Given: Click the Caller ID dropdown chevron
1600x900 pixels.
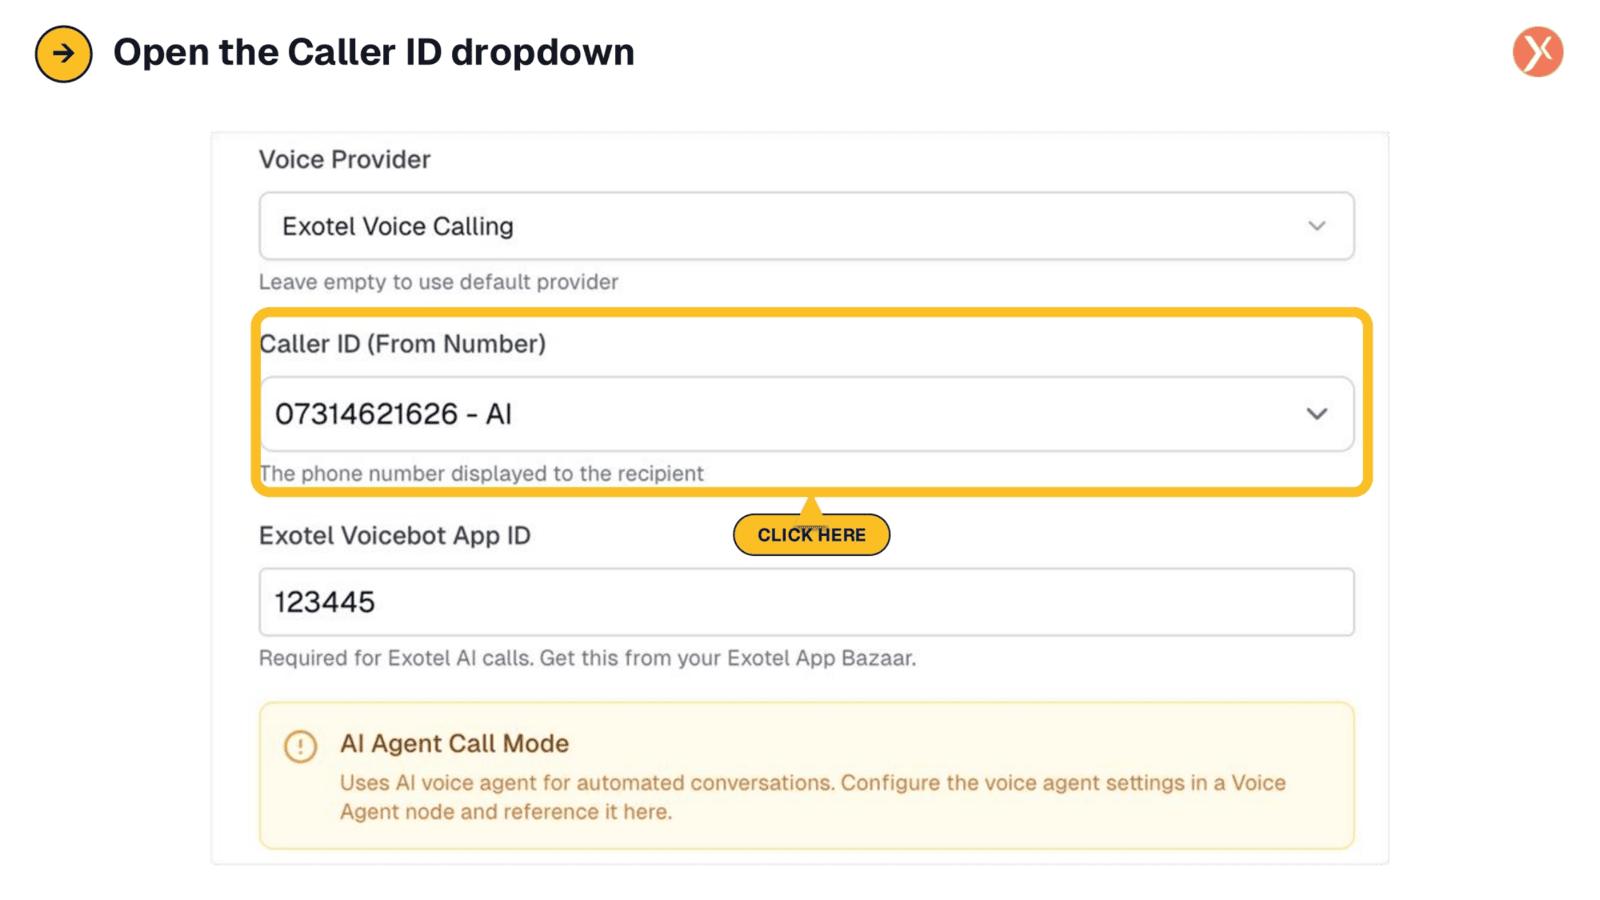Looking at the screenshot, I should (1316, 414).
